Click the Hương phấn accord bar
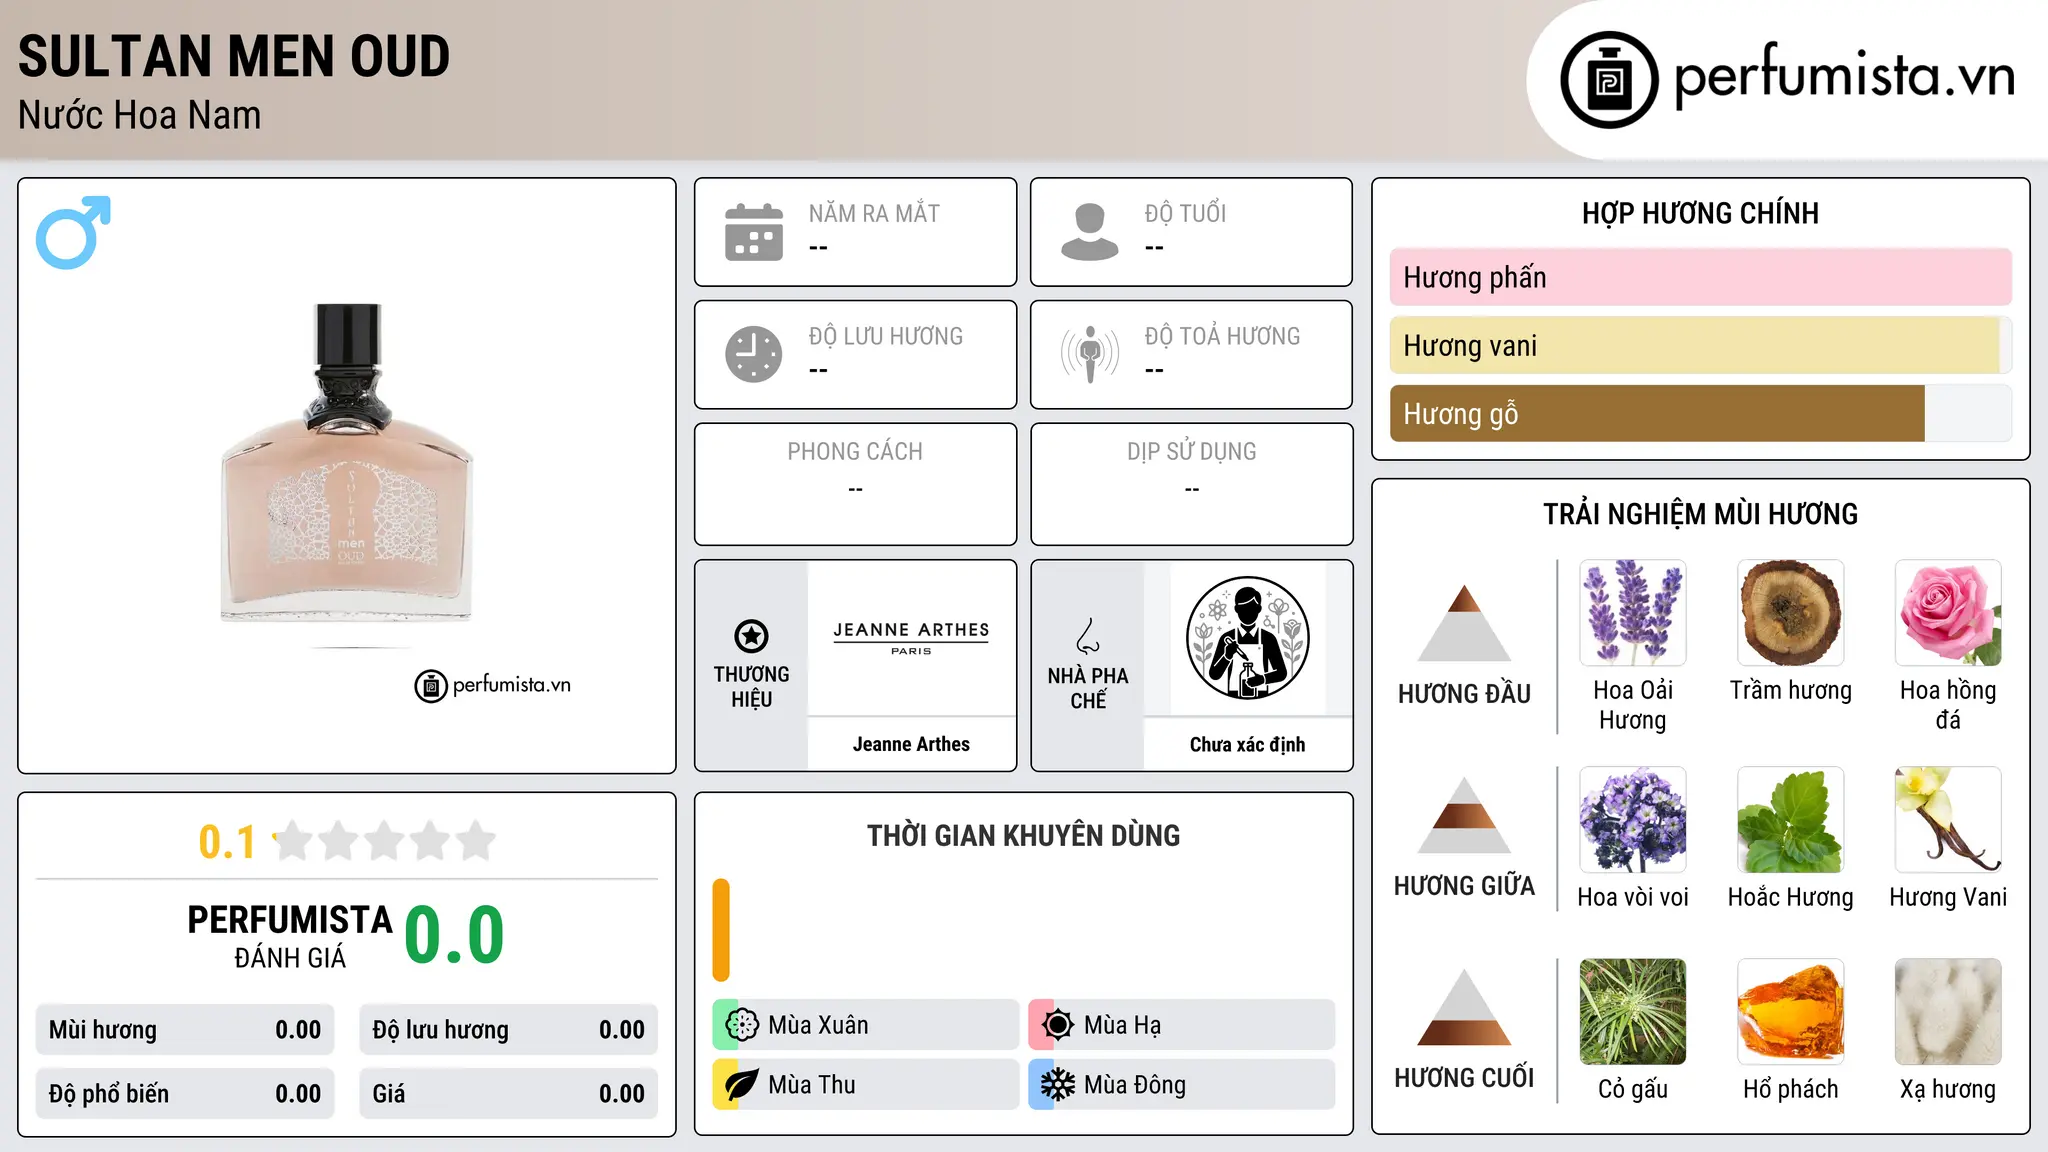This screenshot has height=1152, width=2048. (x=1700, y=277)
